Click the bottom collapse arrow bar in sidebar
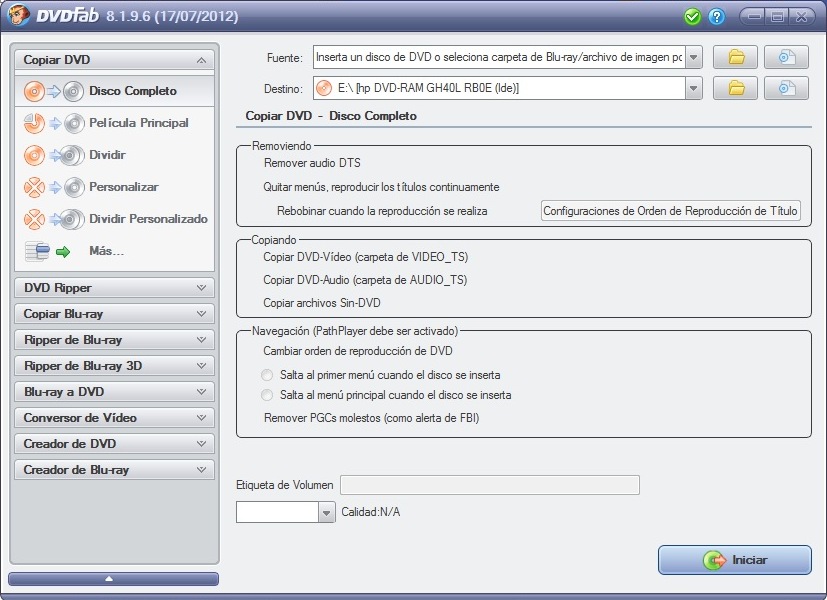The width and height of the screenshot is (827, 600). pyautogui.click(x=113, y=579)
